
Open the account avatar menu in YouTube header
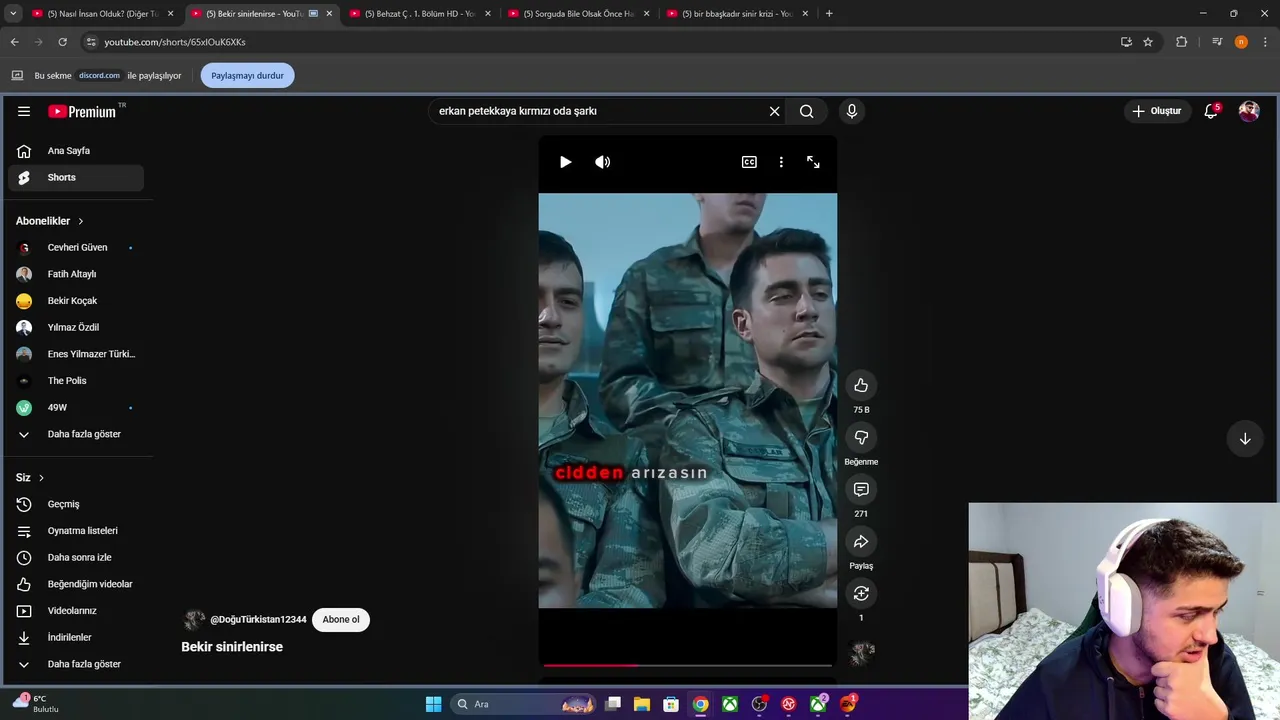(x=1249, y=111)
